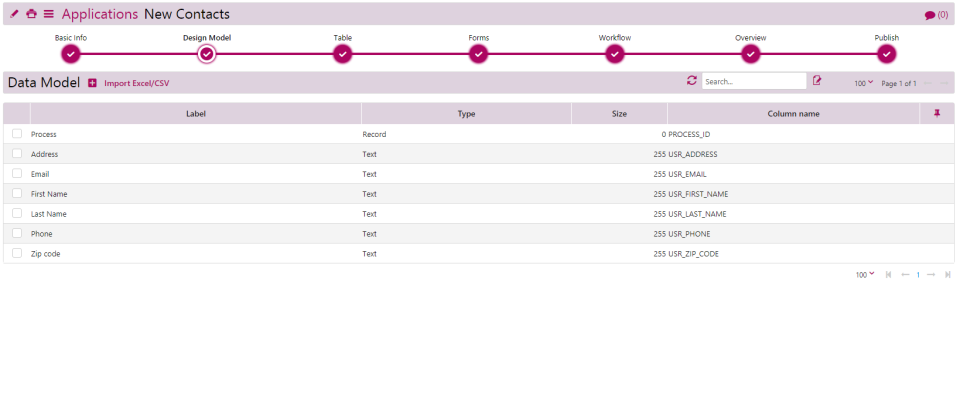Click the pencil edit icon in header

tap(14, 14)
